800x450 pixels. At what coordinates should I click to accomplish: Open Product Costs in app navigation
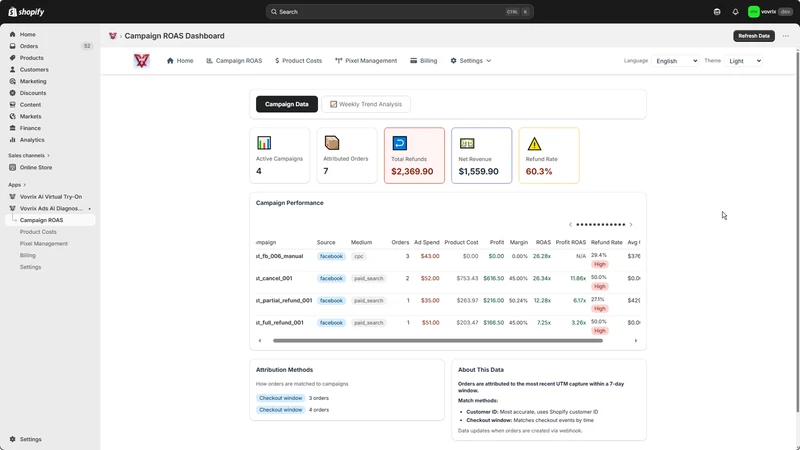(298, 61)
